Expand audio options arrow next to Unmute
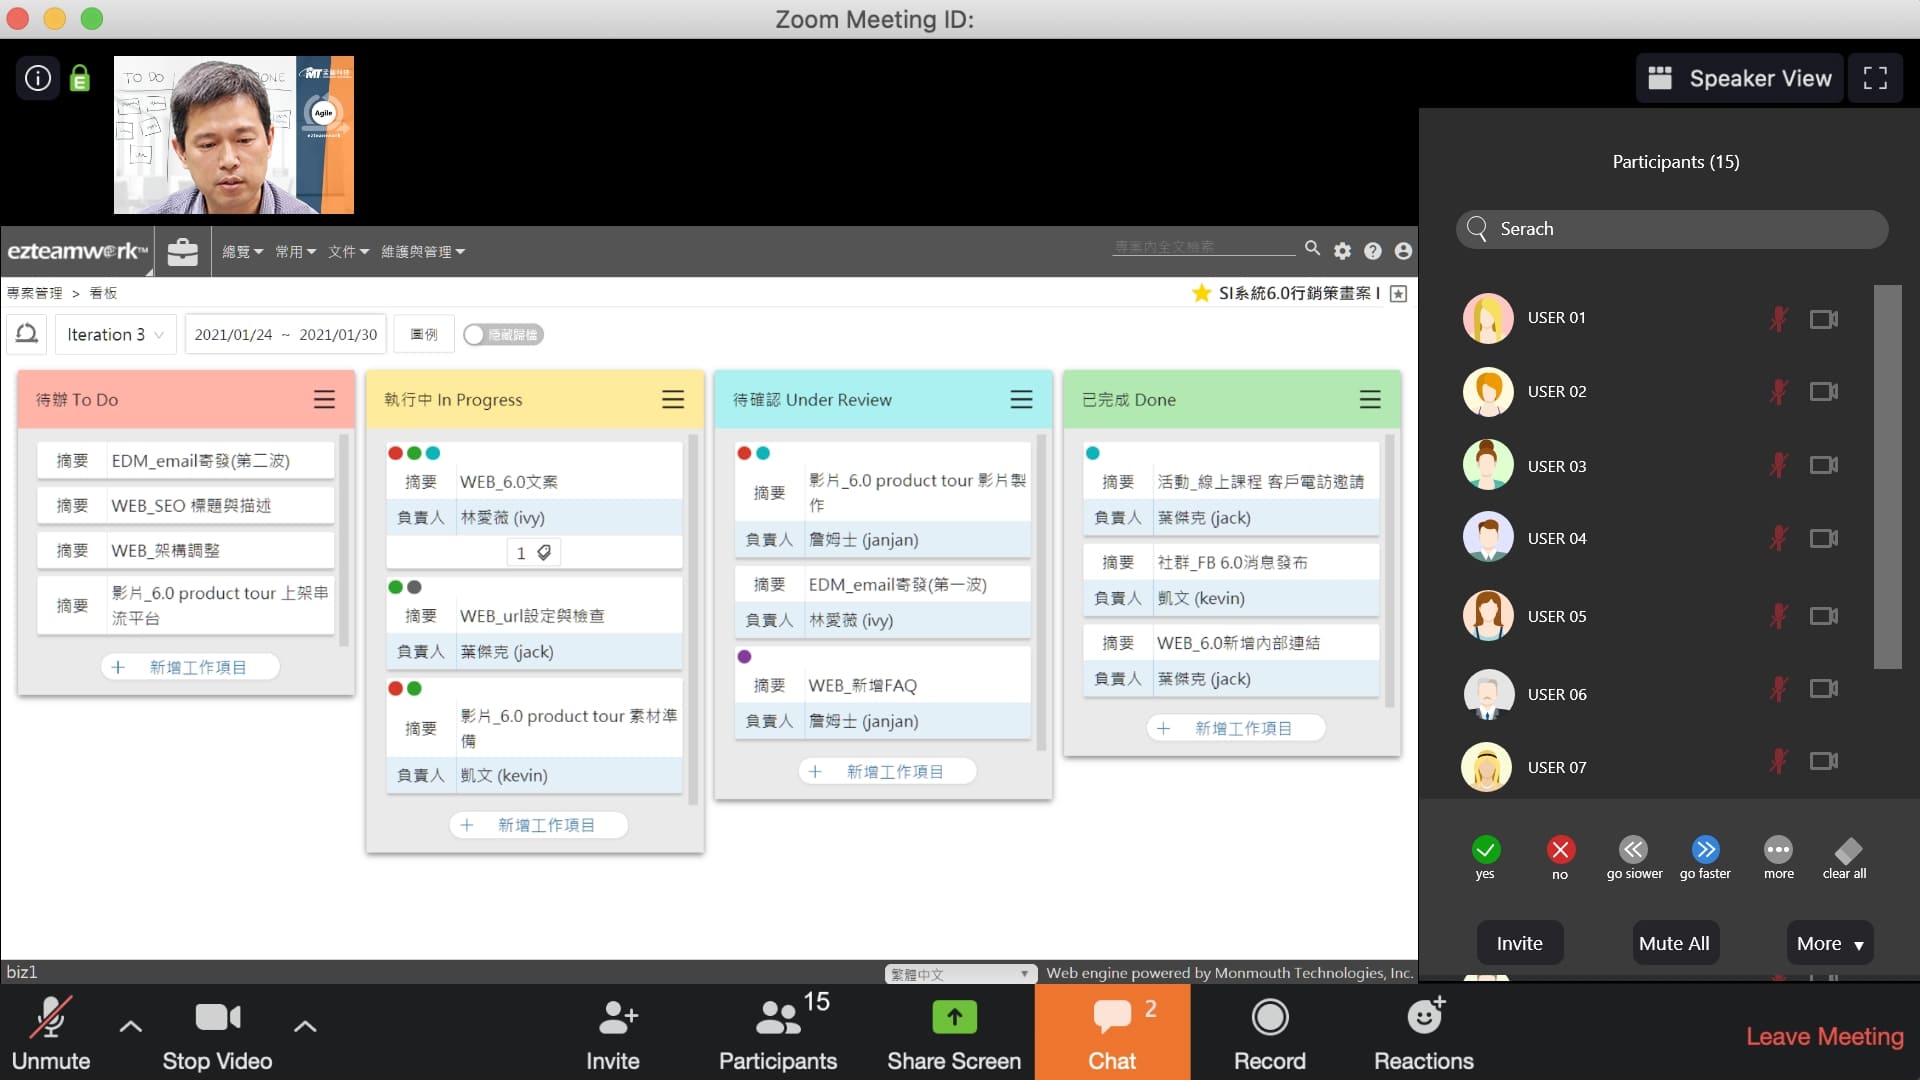Viewport: 1920px width, 1080px height. (131, 1026)
